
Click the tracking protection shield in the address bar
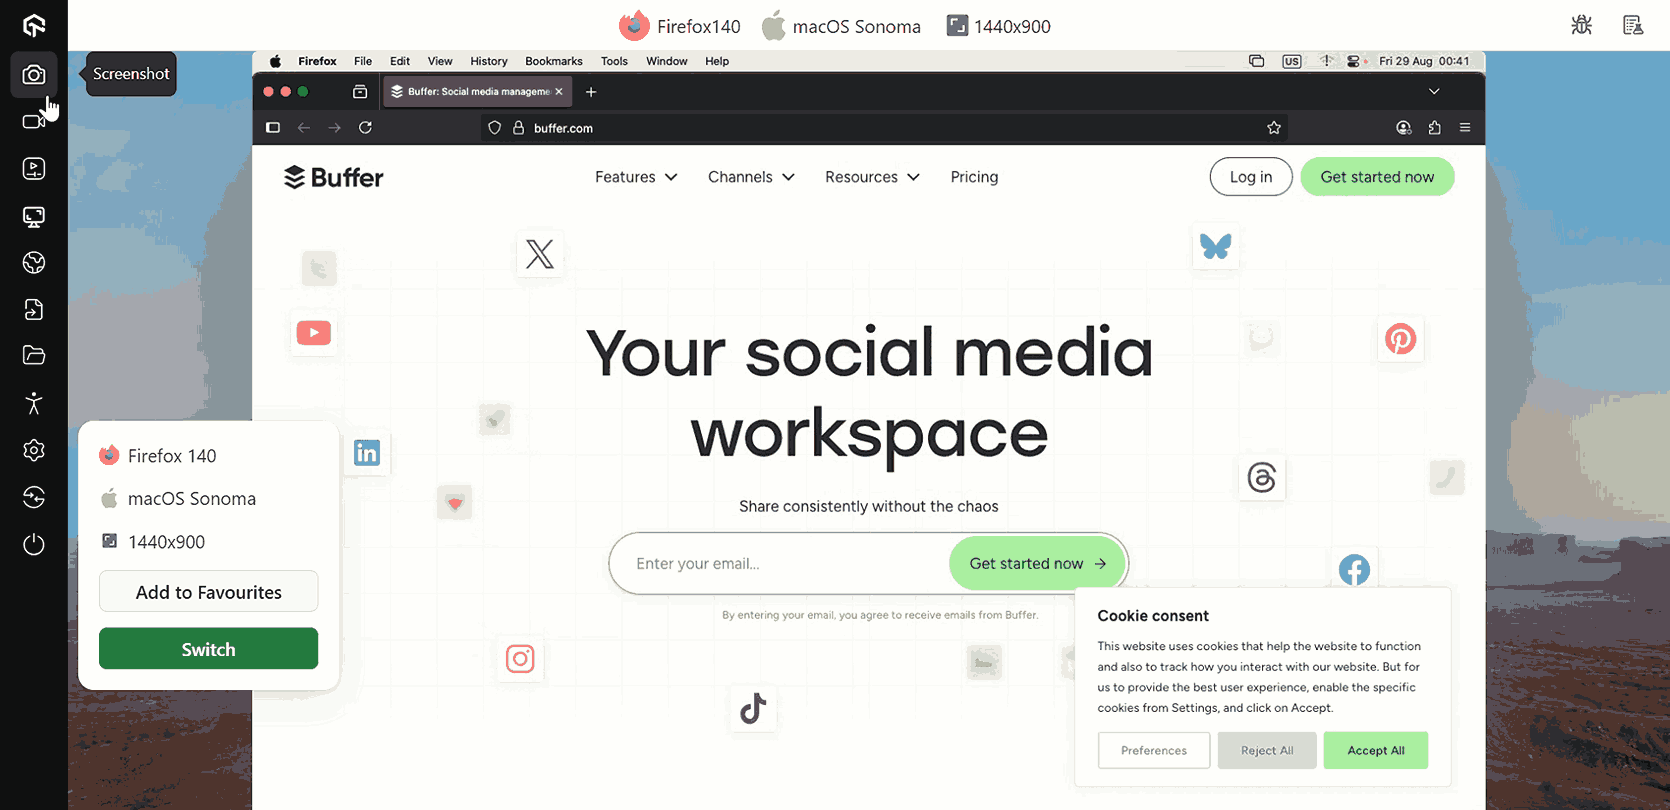pos(494,128)
